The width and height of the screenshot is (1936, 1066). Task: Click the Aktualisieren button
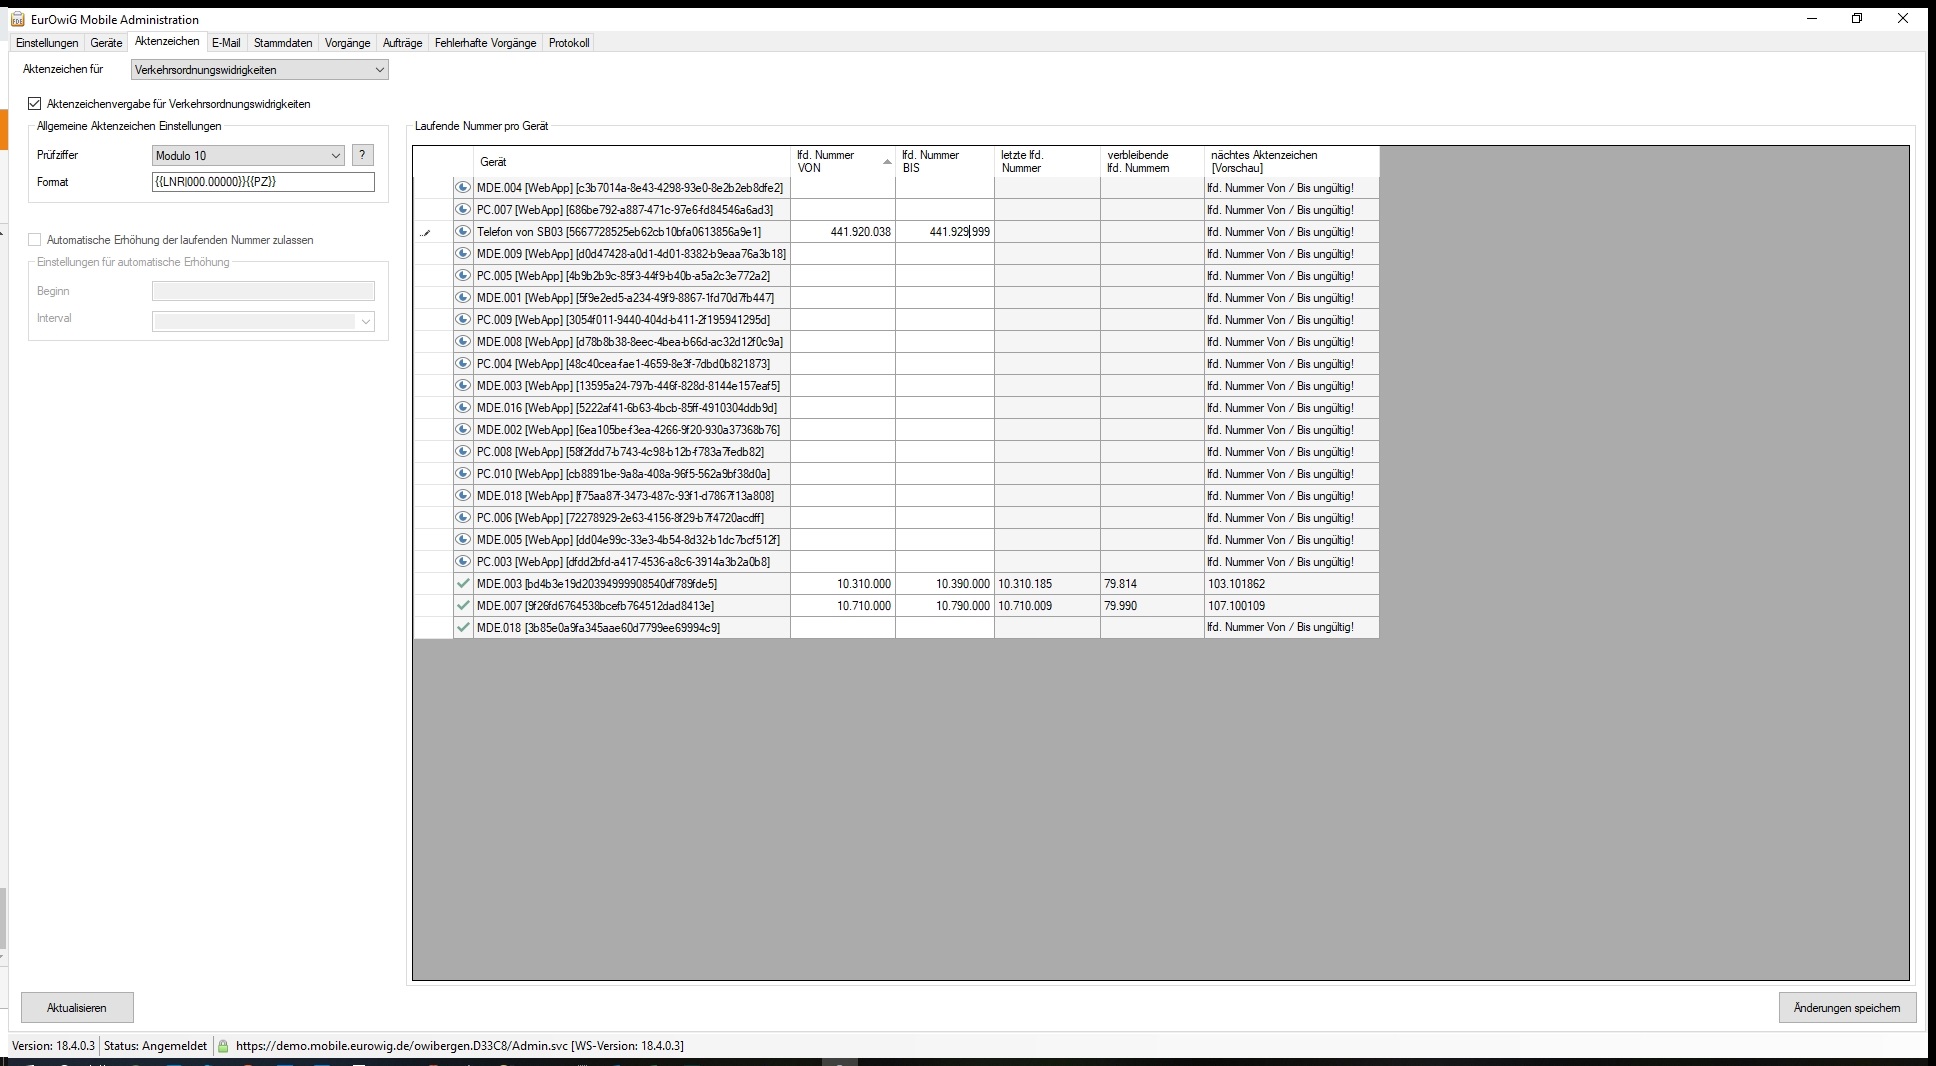[x=77, y=1008]
